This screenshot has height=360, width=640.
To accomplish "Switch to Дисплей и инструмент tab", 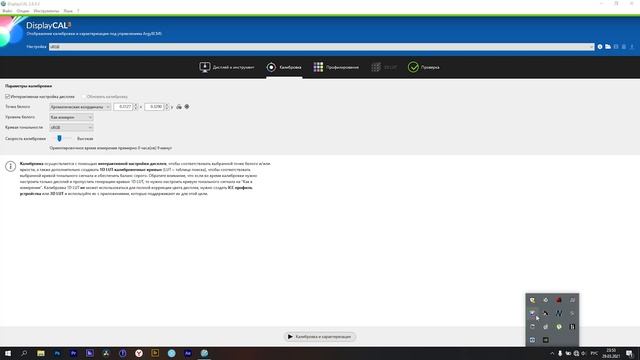I will pos(227,67).
